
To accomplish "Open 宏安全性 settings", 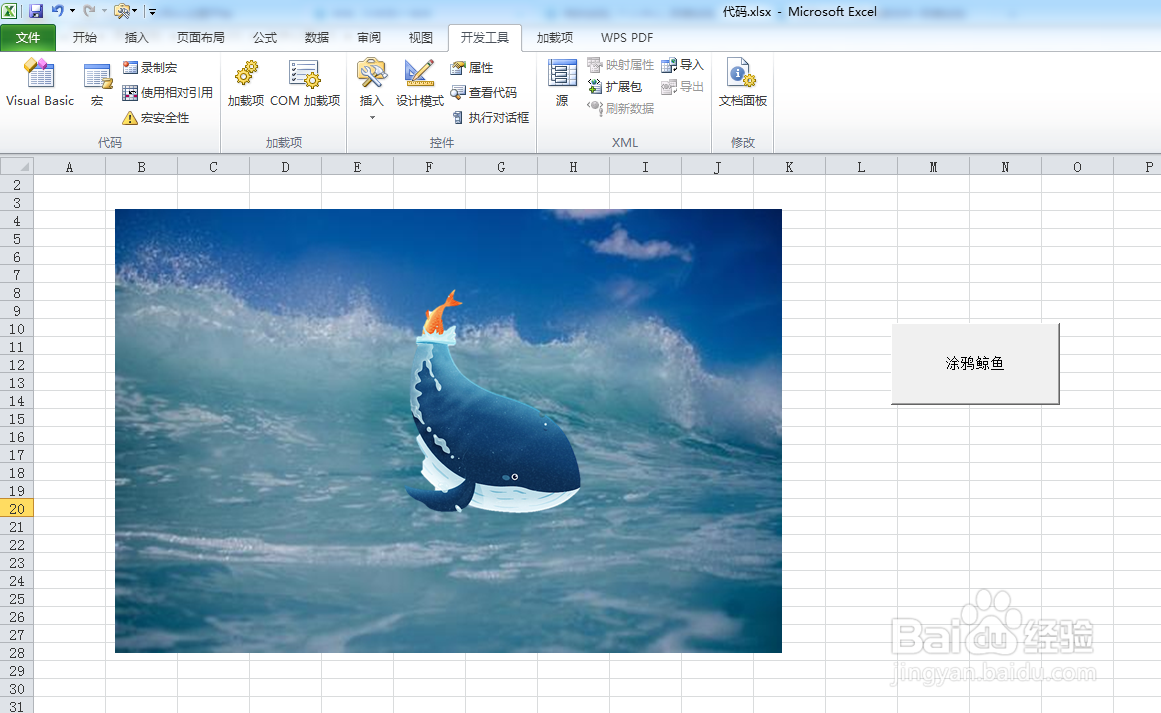I will coord(155,118).
